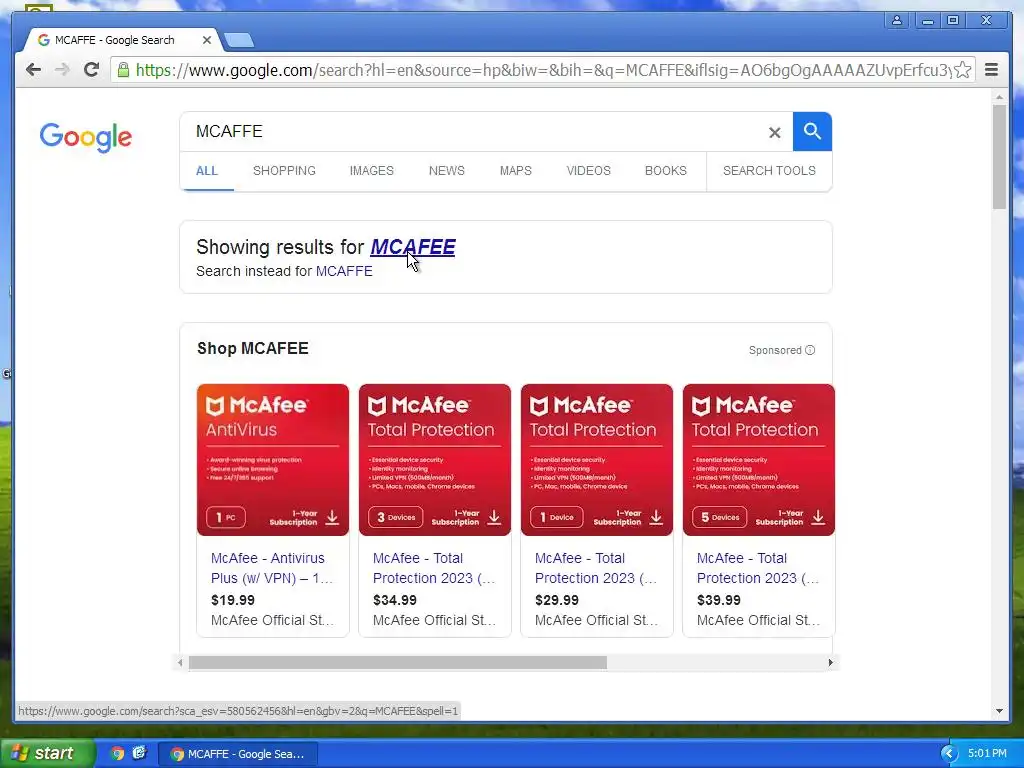
Task: Open a new browser tab
Action: (239, 40)
